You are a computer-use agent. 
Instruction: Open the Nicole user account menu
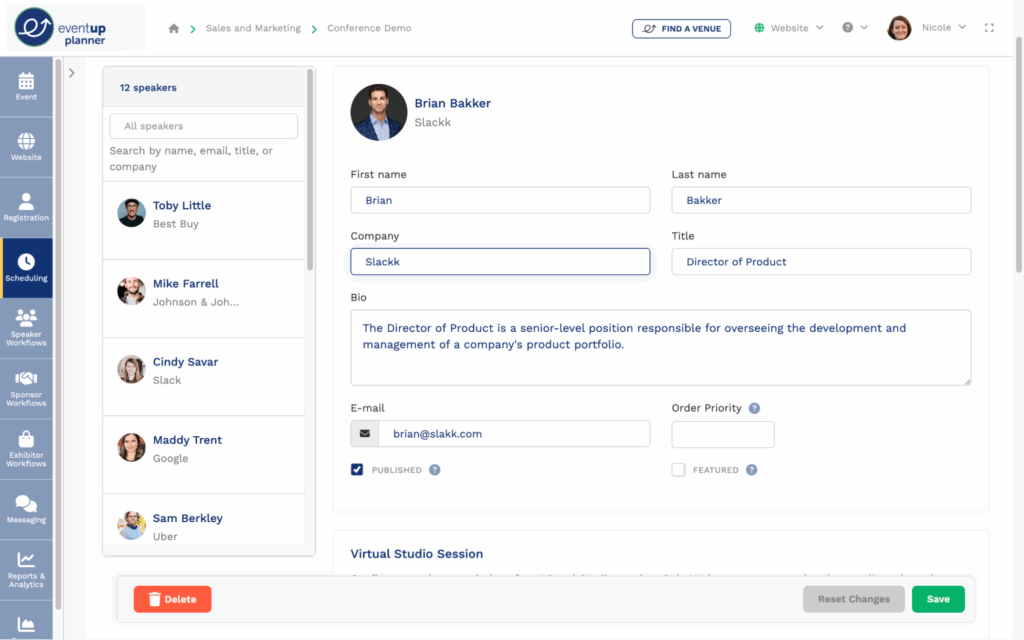tap(927, 28)
